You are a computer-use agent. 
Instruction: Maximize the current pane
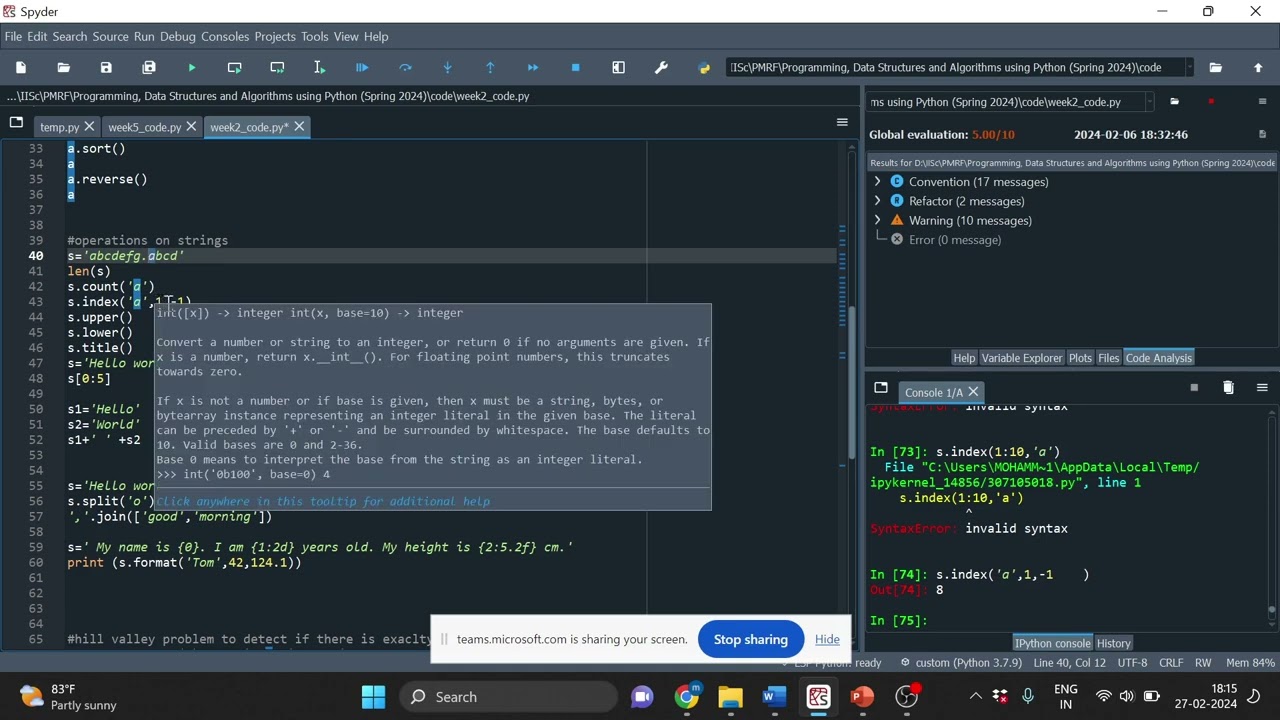618,68
